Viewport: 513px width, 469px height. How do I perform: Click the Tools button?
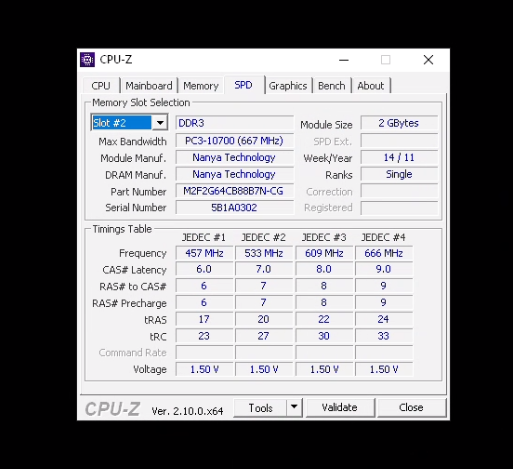pos(260,408)
